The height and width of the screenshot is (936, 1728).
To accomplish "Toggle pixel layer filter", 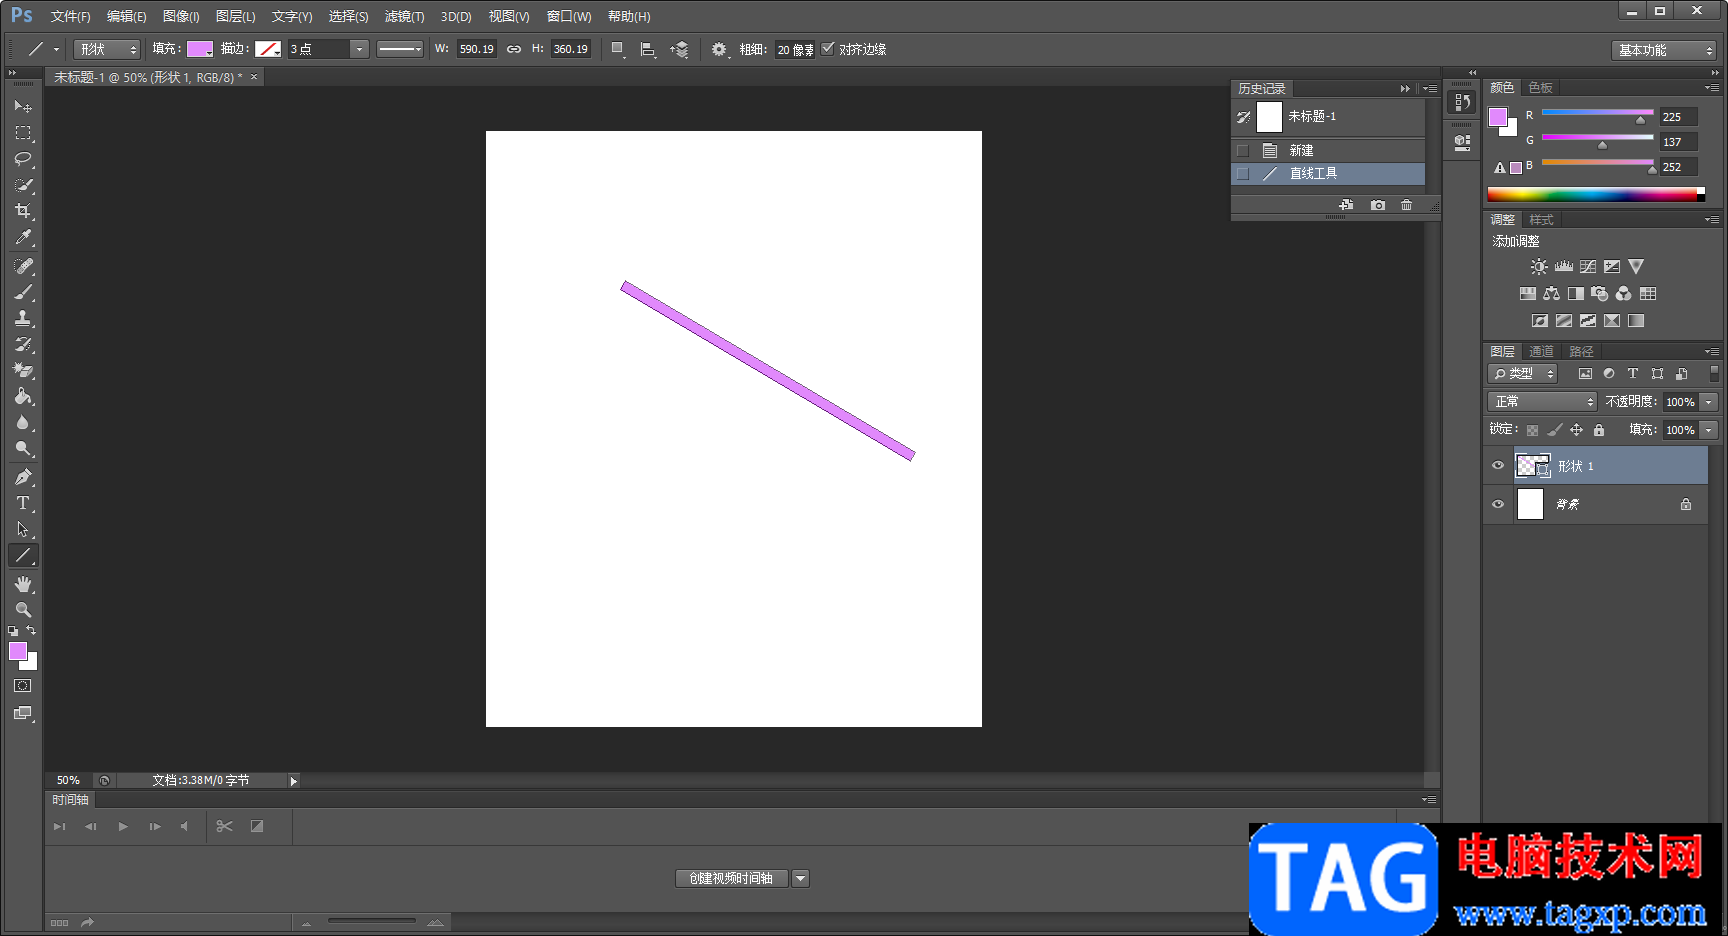I will tap(1585, 374).
